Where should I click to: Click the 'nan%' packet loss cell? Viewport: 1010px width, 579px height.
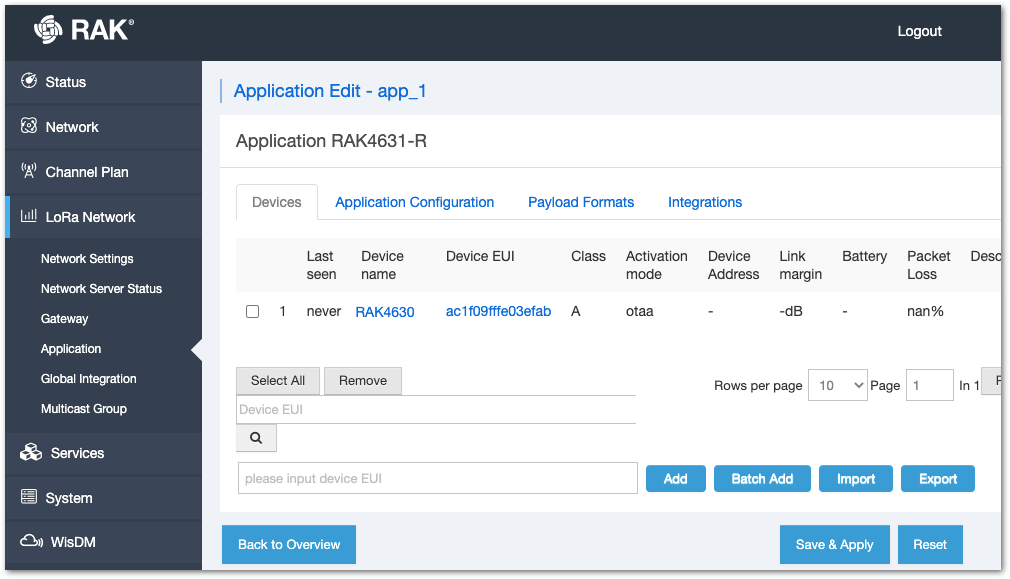(925, 311)
